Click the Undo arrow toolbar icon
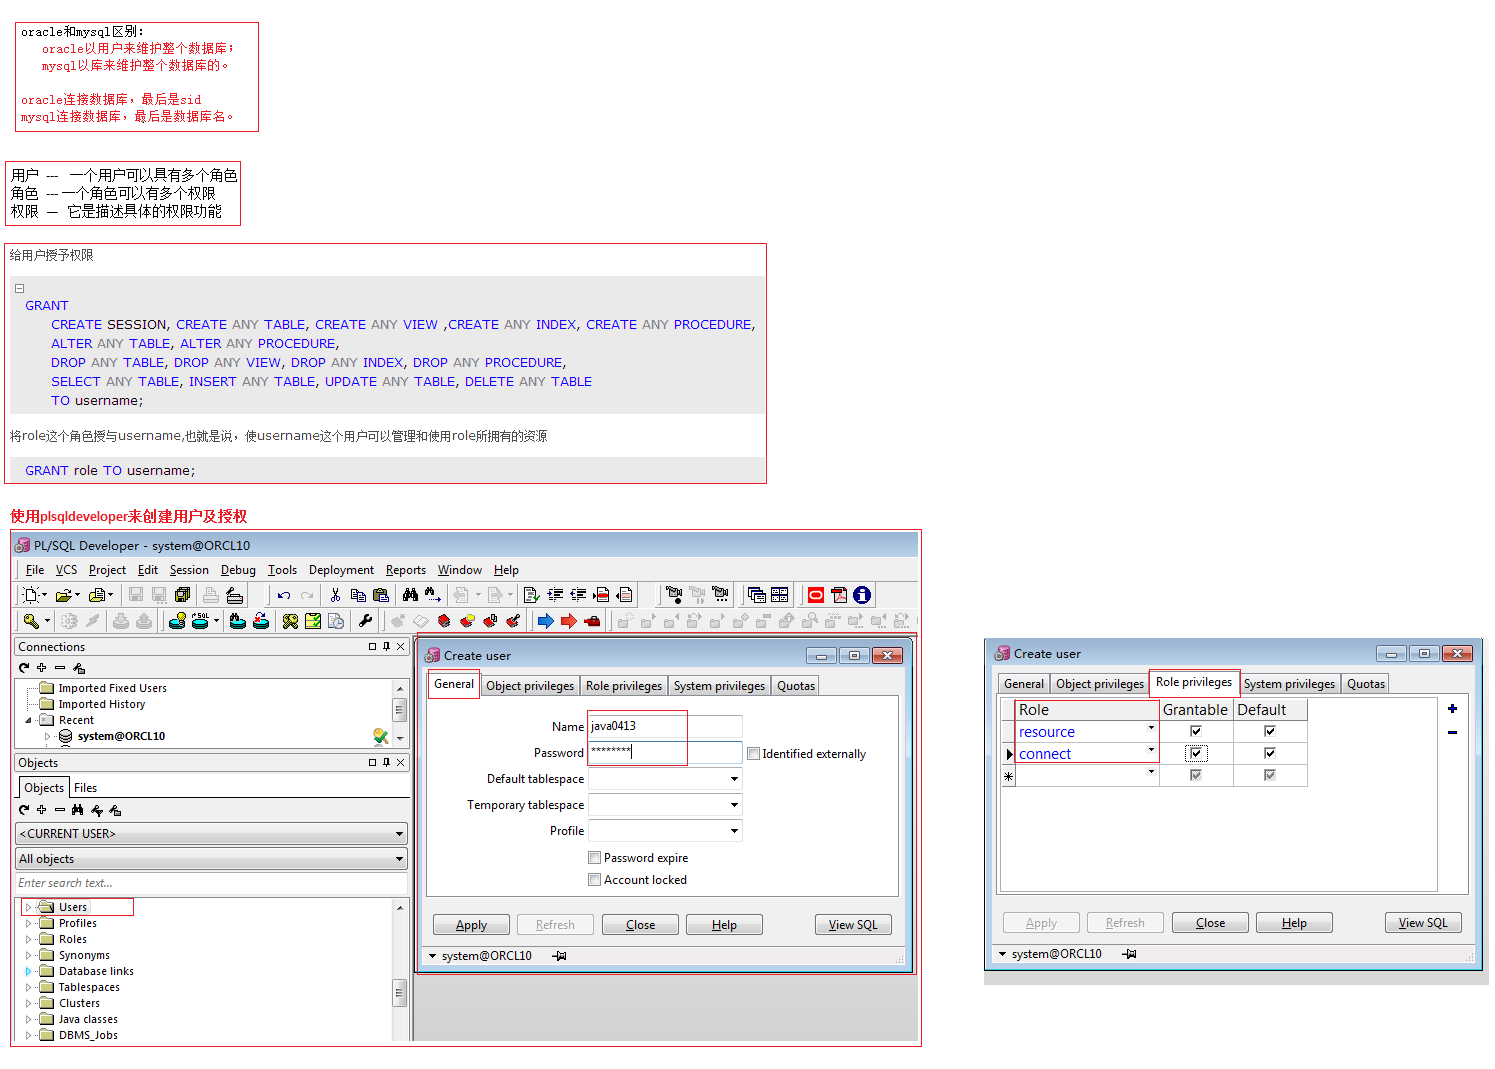Screen dimensions: 1495x1069 click(x=283, y=595)
